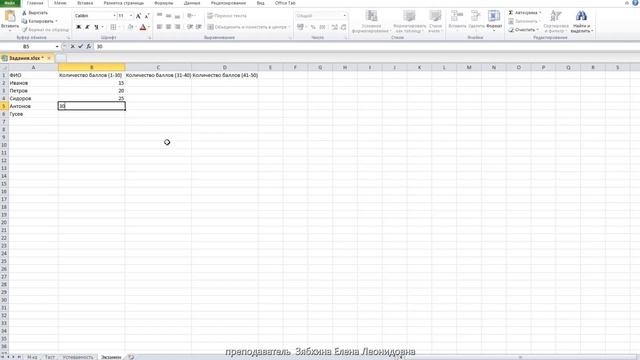Click the Insert Function fx button
Image resolution: width=640 pixels, height=360 pixels.
coord(89,47)
